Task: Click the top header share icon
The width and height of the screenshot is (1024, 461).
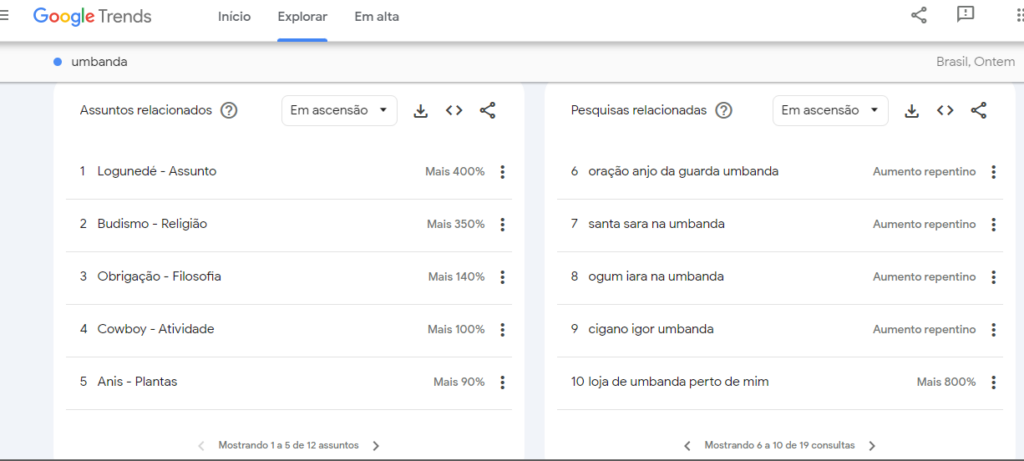Action: [919, 15]
